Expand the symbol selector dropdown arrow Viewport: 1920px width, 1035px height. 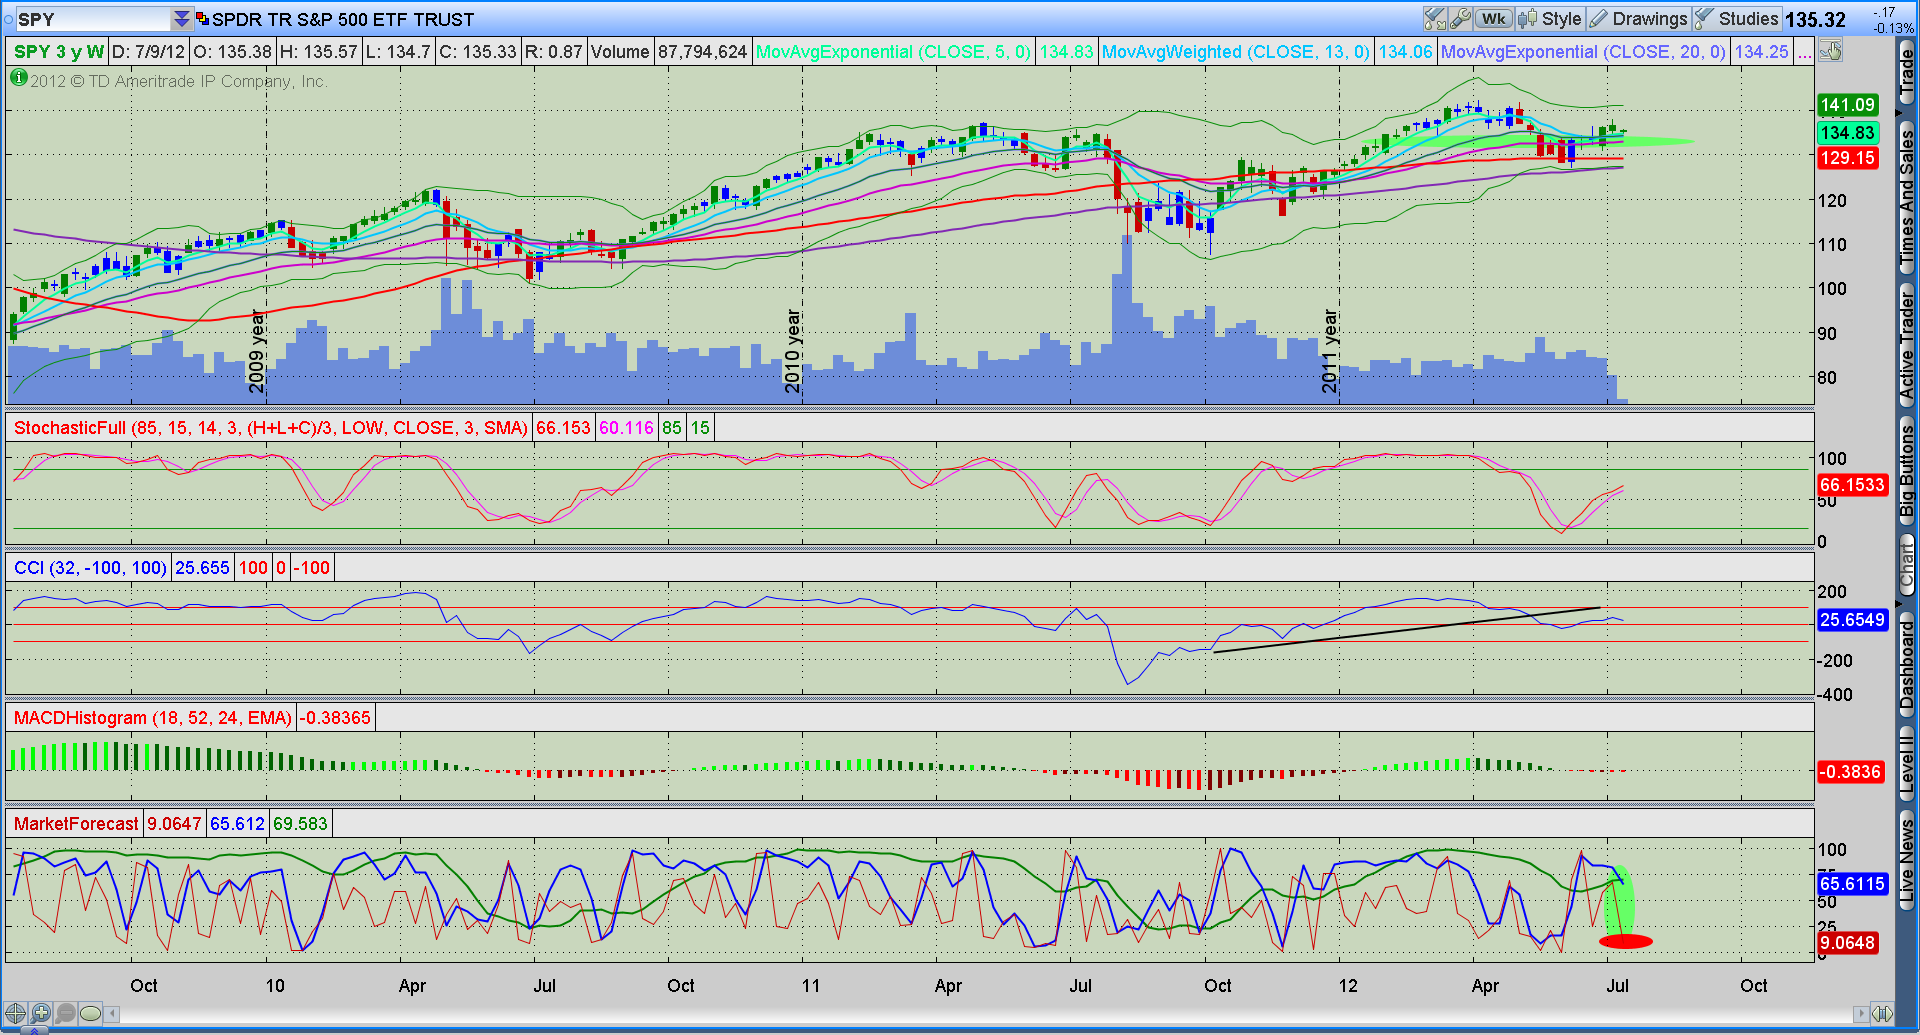[181, 19]
